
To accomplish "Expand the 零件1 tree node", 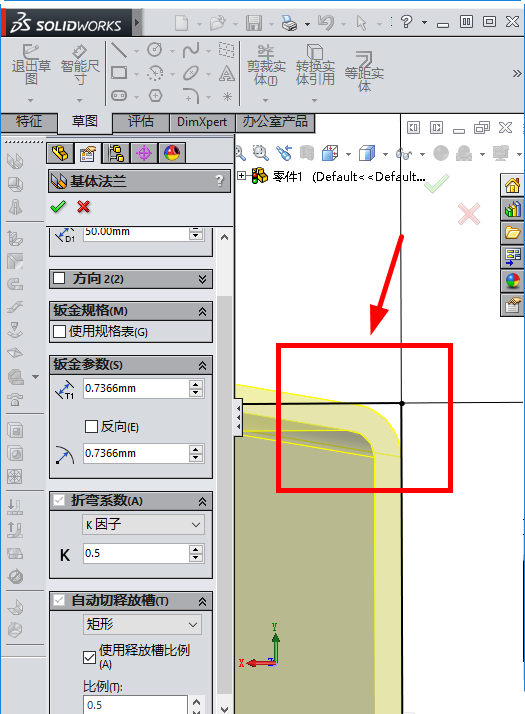I will coord(242,175).
